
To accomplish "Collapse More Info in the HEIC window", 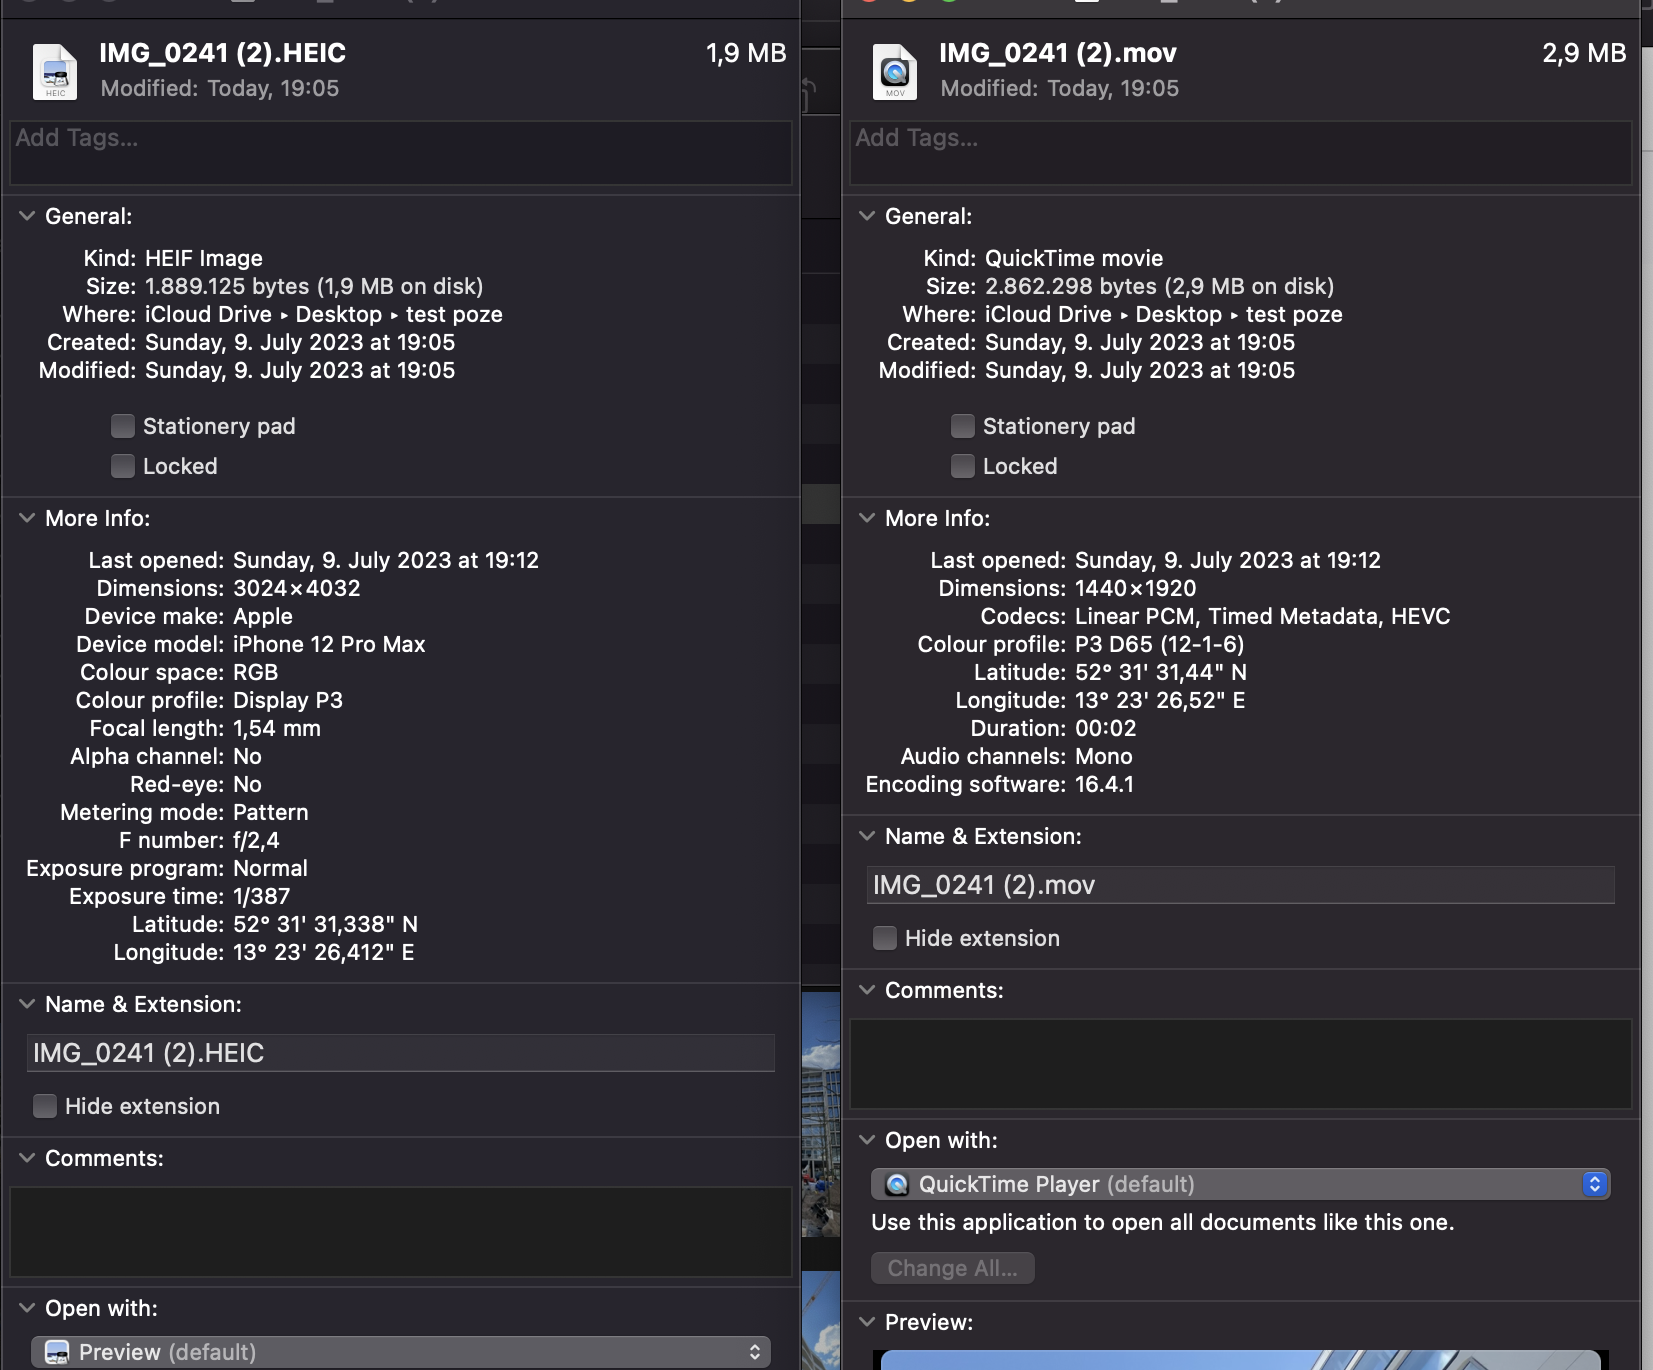I will (27, 518).
